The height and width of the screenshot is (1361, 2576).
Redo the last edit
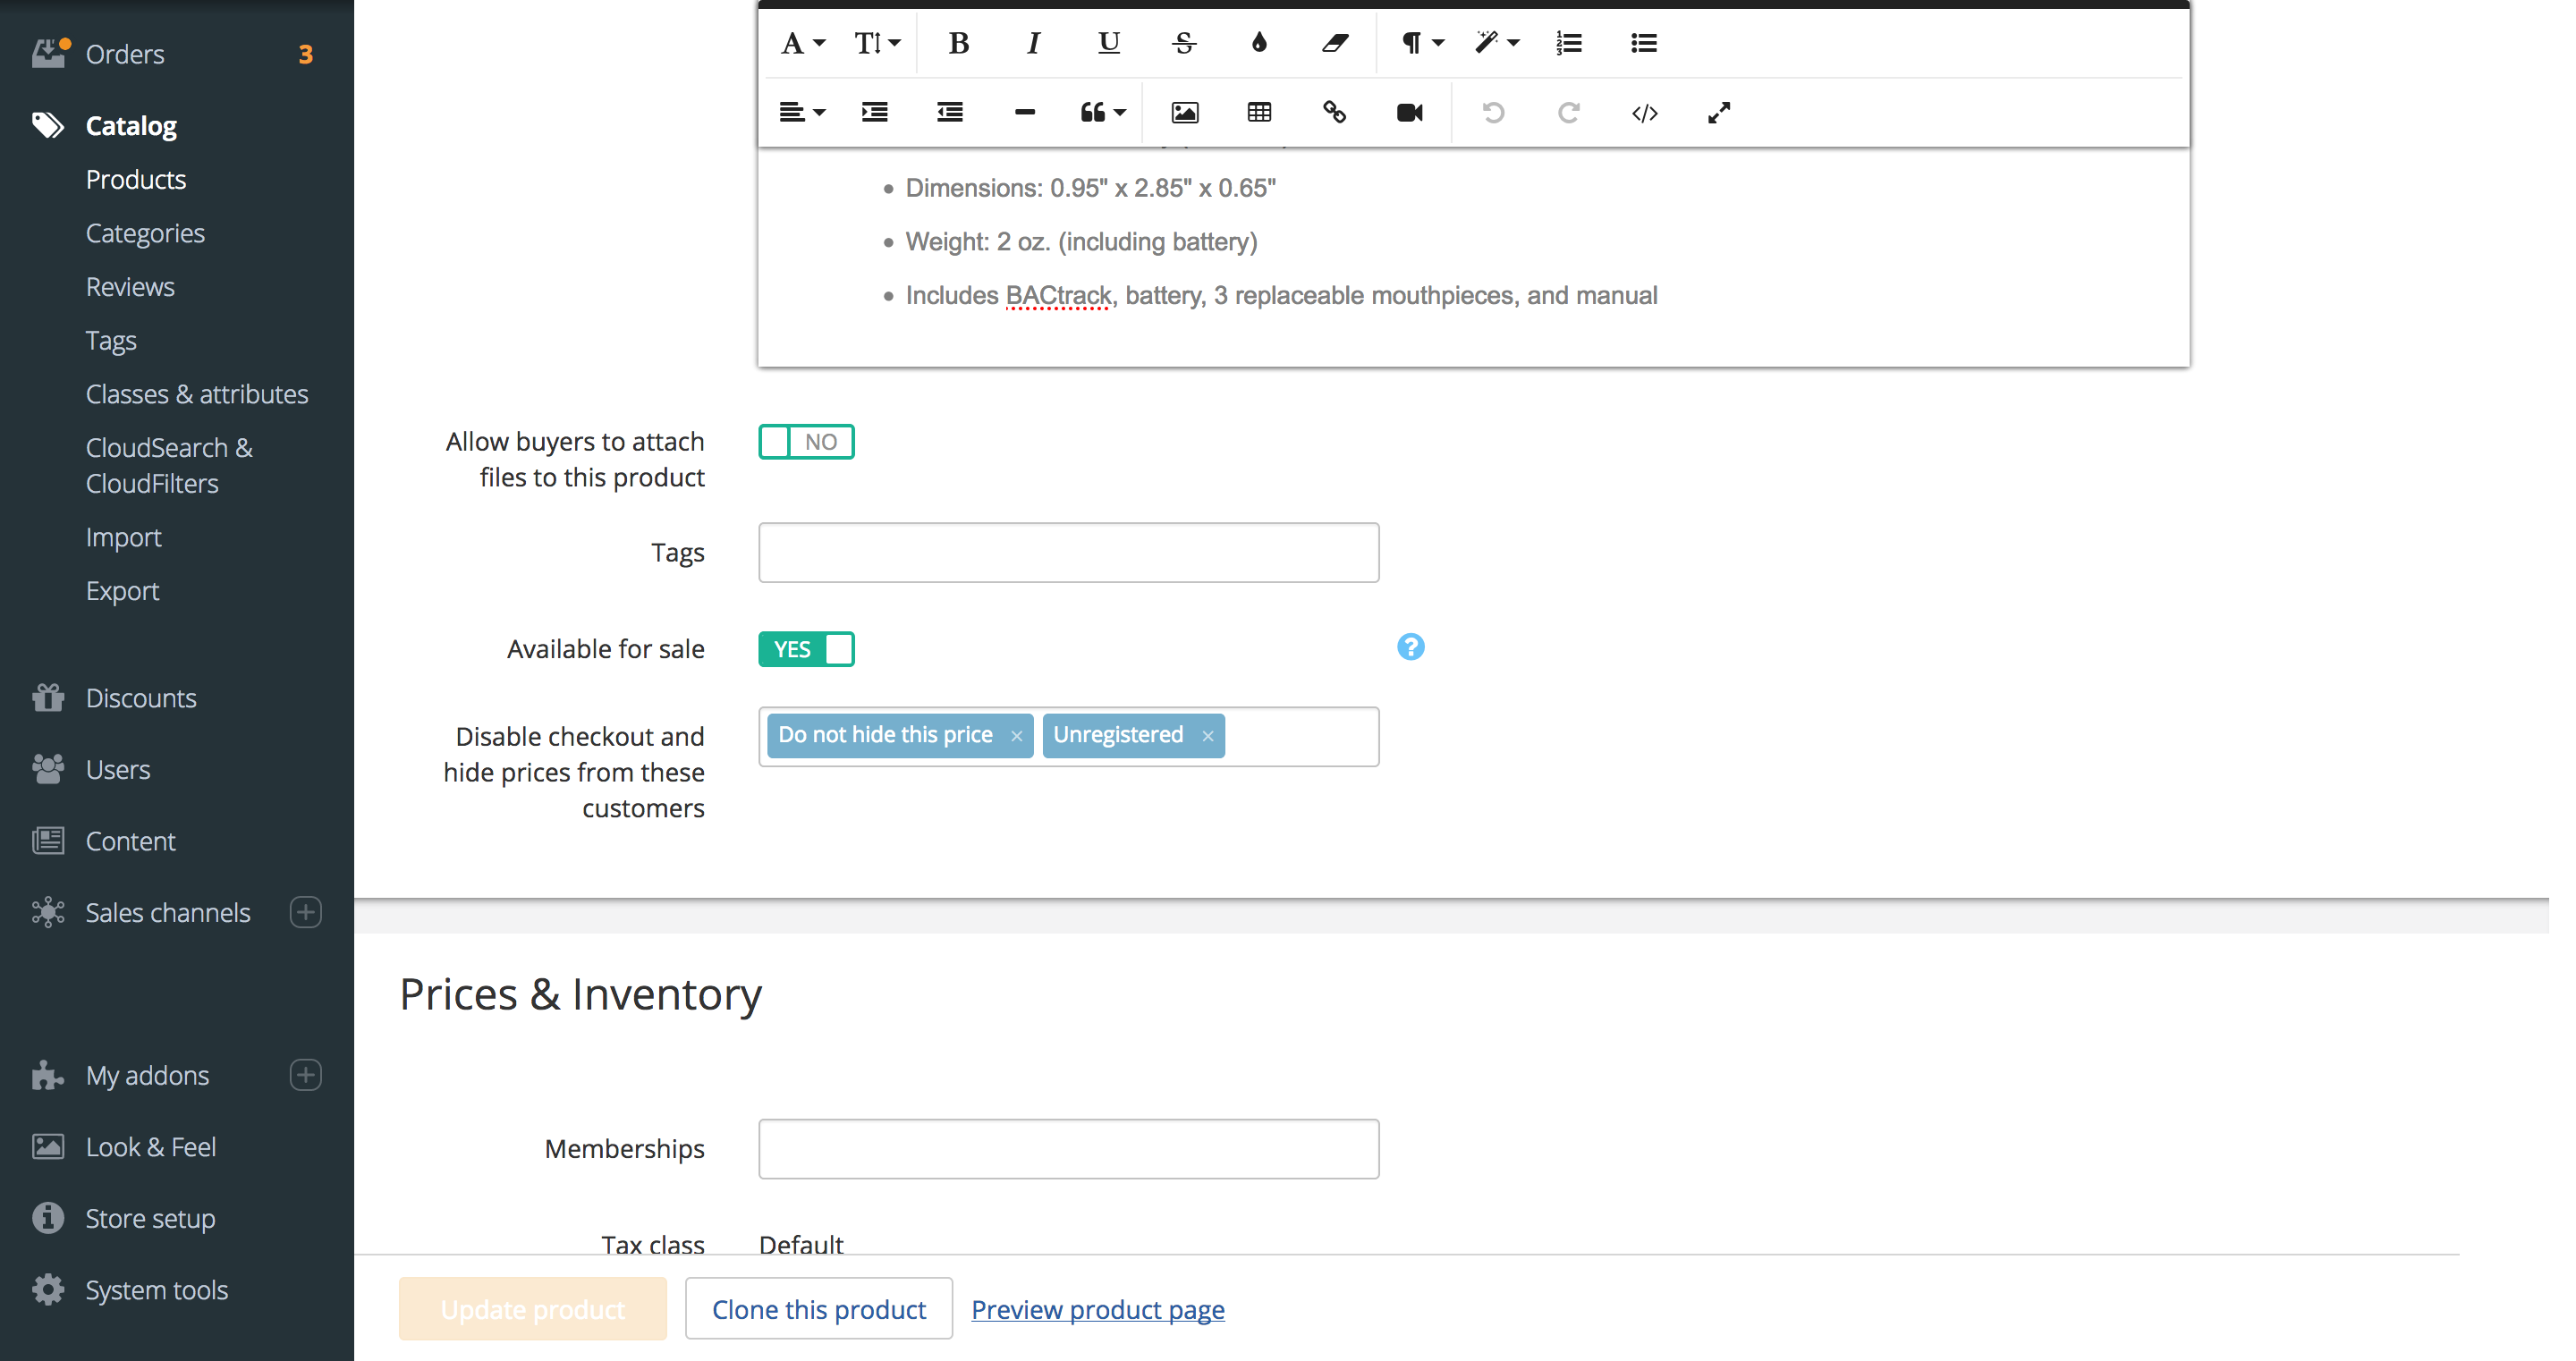click(1568, 112)
